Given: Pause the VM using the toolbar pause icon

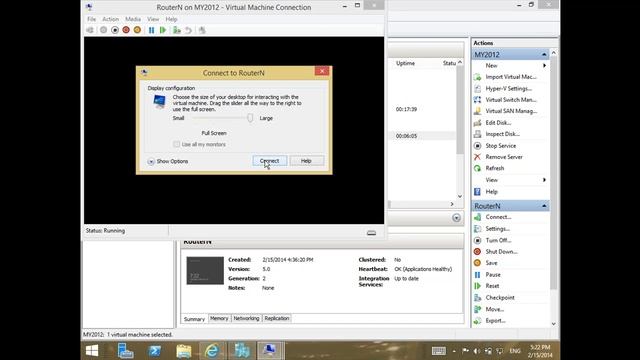Looking at the screenshot, I should (151, 30).
